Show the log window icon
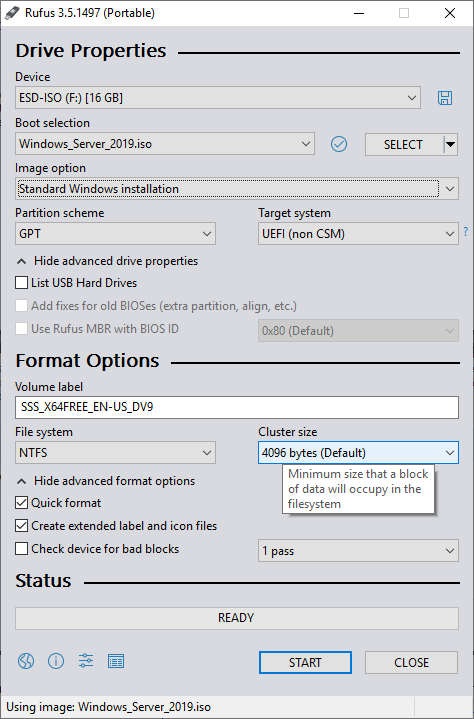Screen dimensions: 474x719 click(116, 661)
